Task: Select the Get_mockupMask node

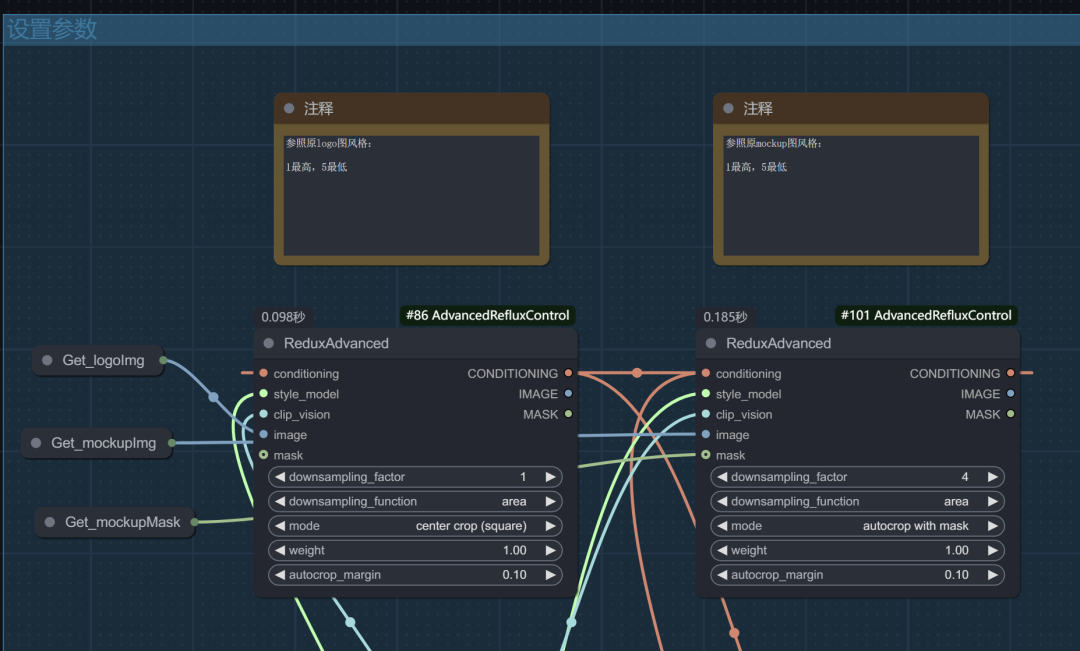Action: tap(114, 521)
